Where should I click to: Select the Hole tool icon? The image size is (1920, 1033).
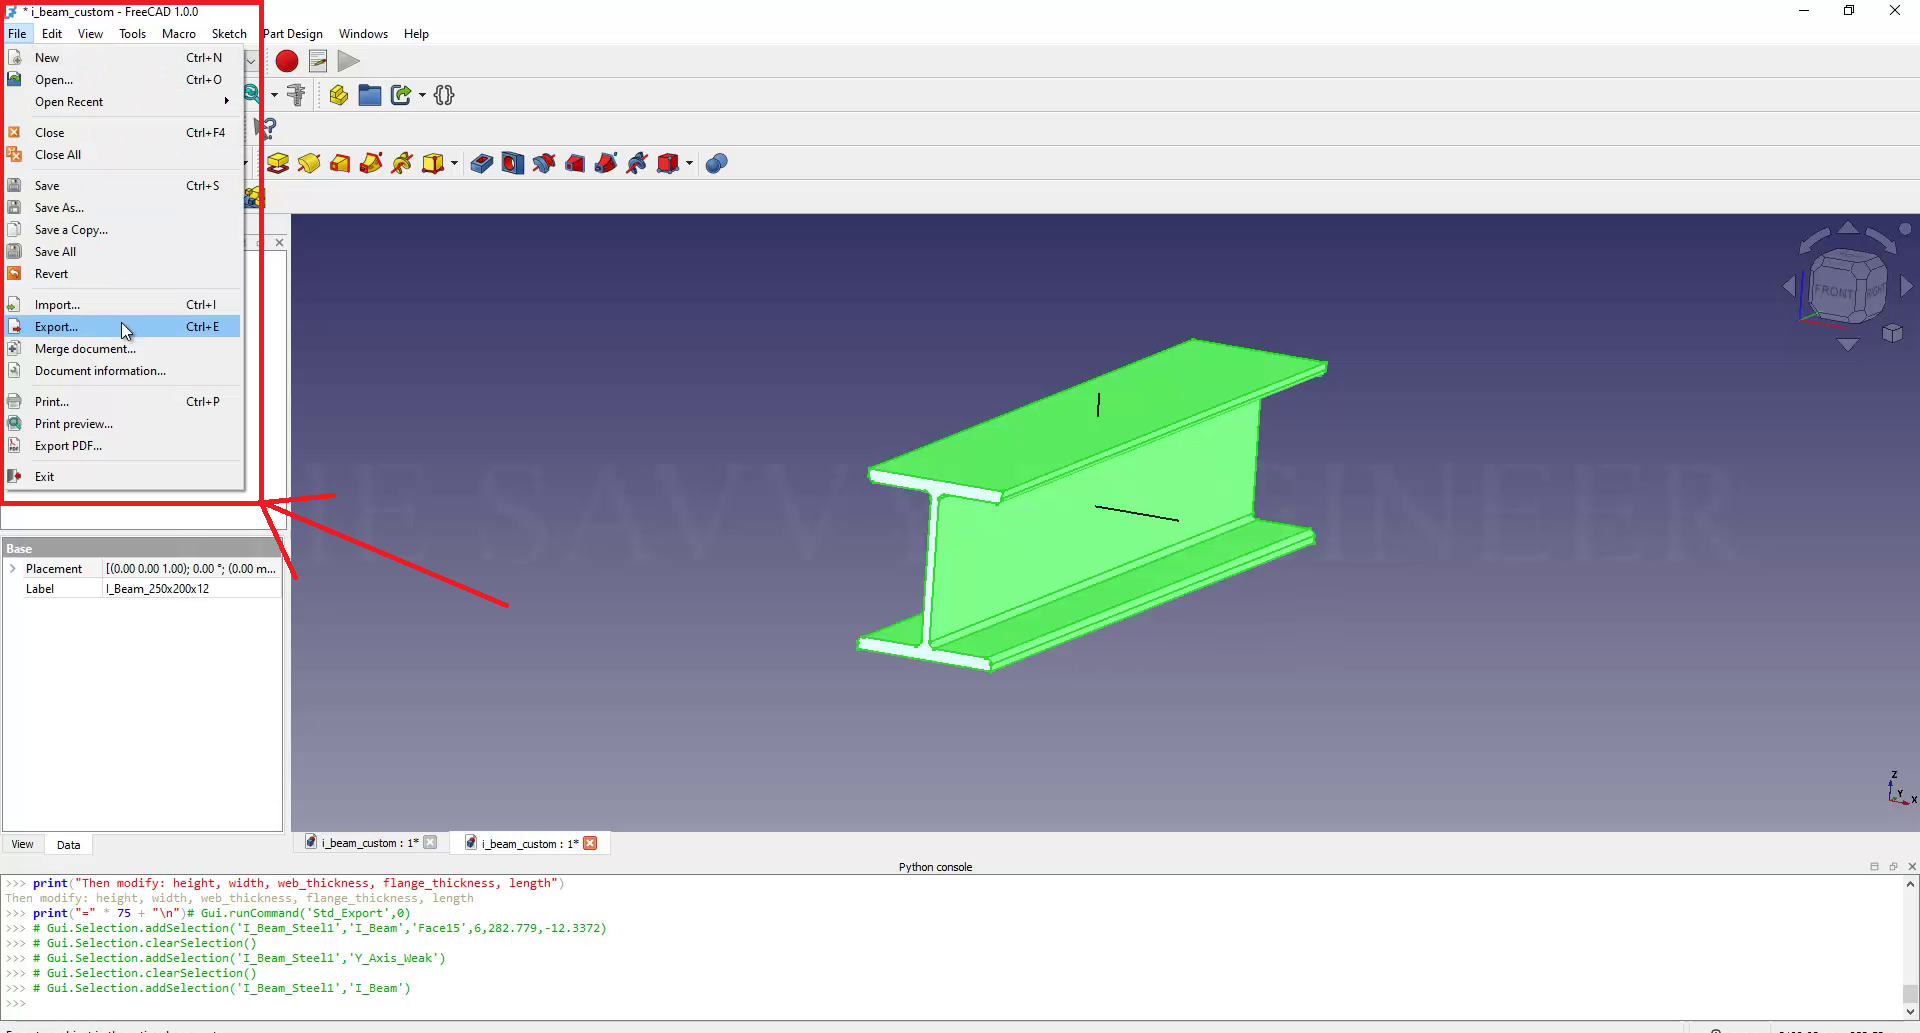coord(513,163)
